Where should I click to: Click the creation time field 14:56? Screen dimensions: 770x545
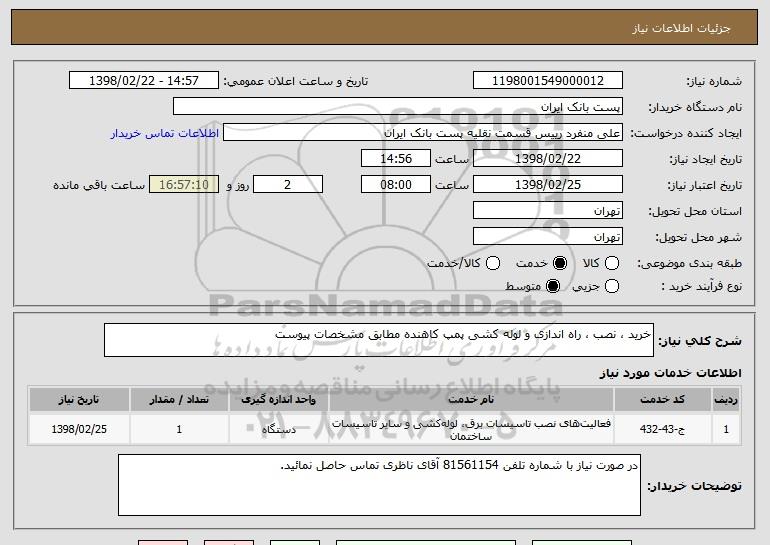396,159
